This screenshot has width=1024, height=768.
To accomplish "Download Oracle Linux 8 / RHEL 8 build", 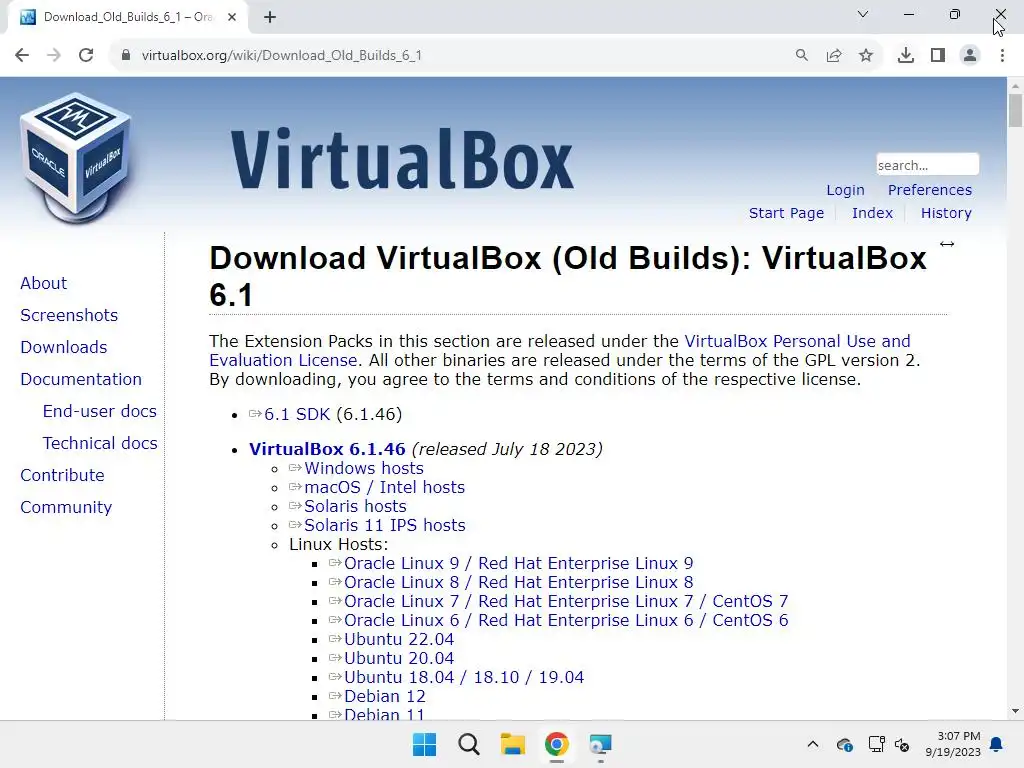I will click(519, 582).
